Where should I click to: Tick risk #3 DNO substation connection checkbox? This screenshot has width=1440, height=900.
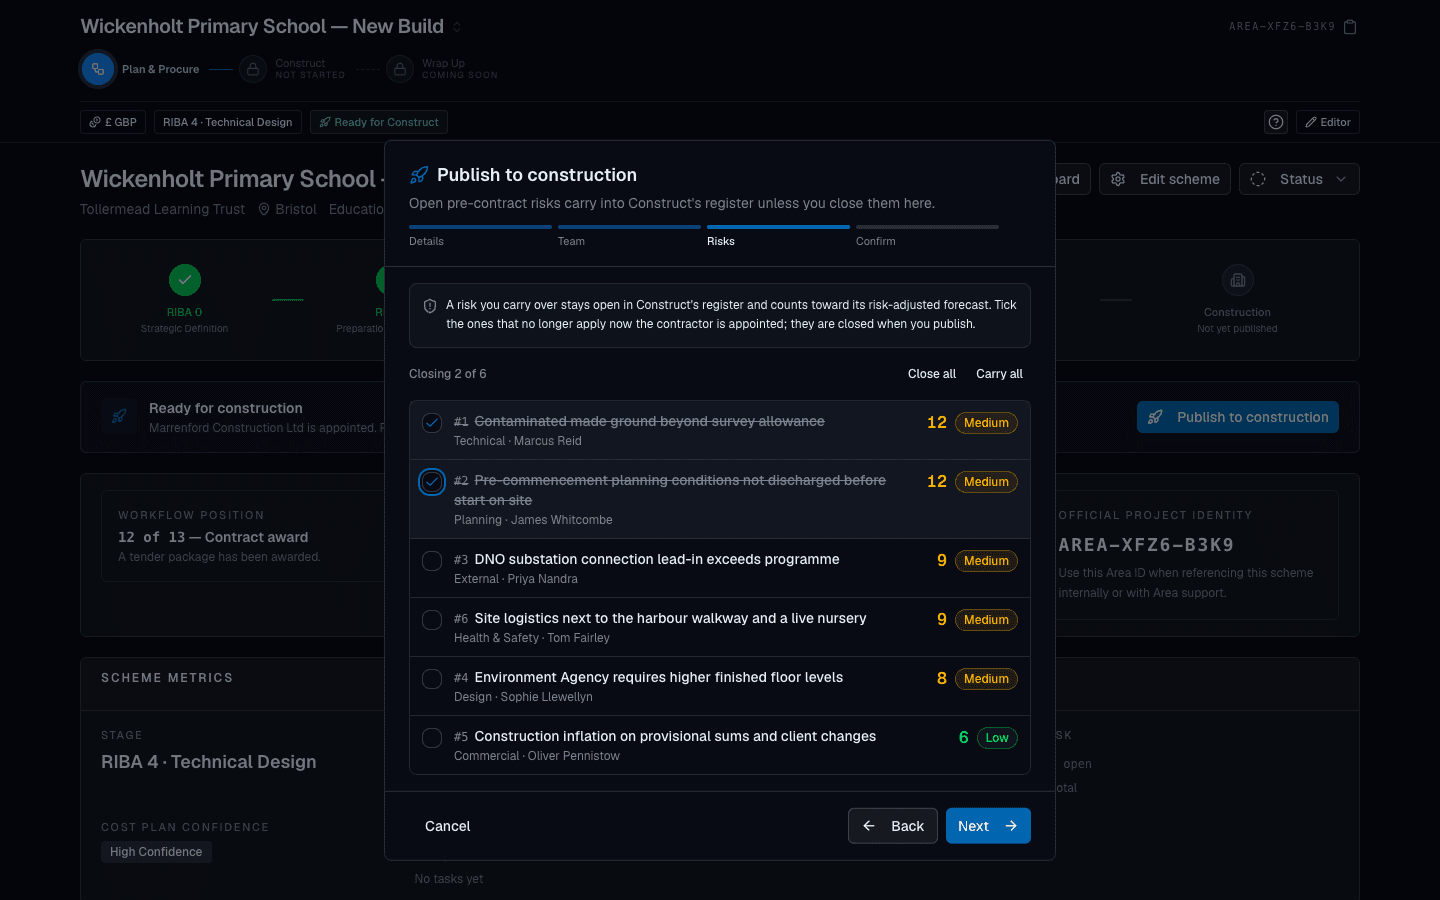[432, 561]
